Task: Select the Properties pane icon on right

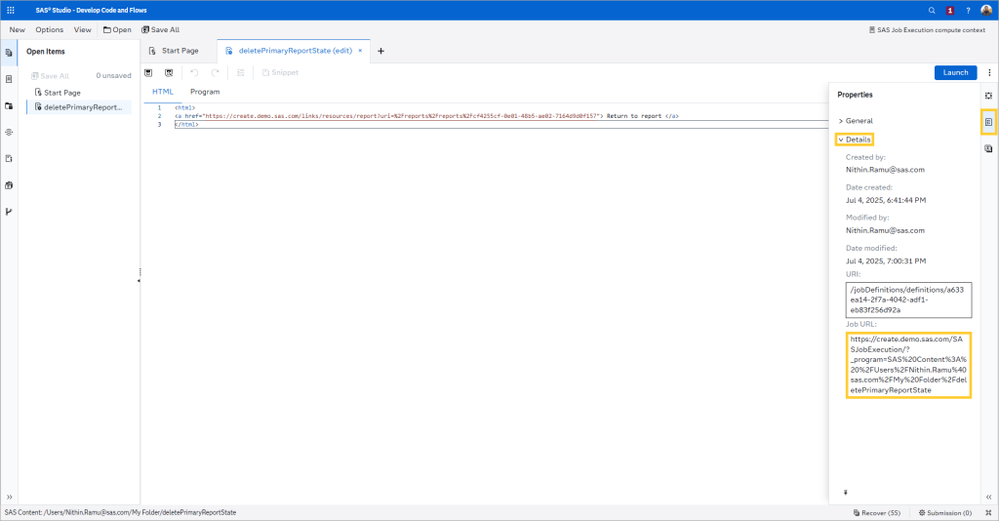Action: pos(988,122)
